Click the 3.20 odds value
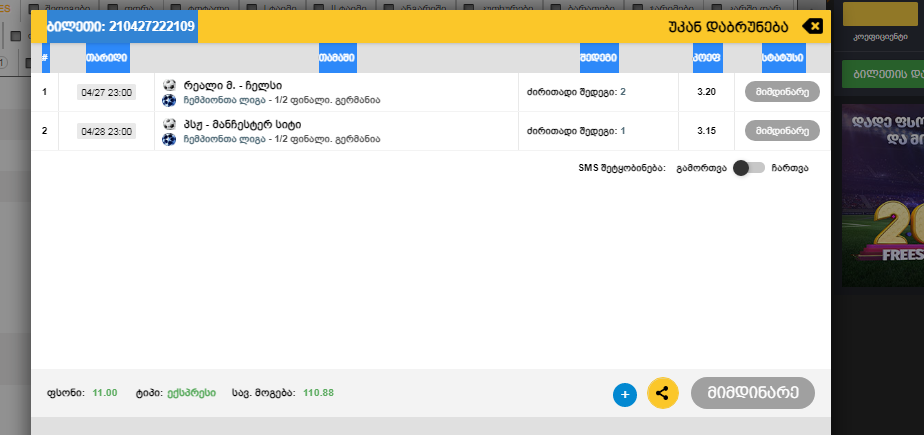924x435 pixels. click(706, 92)
